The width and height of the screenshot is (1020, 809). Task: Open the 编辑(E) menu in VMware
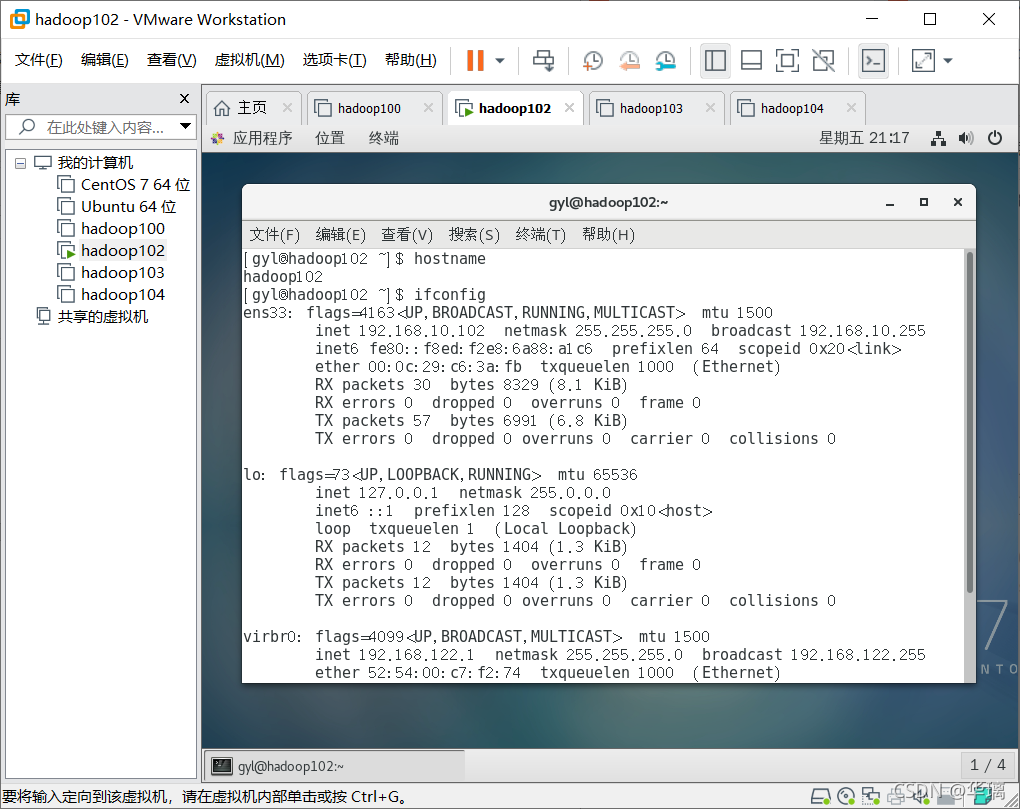104,60
